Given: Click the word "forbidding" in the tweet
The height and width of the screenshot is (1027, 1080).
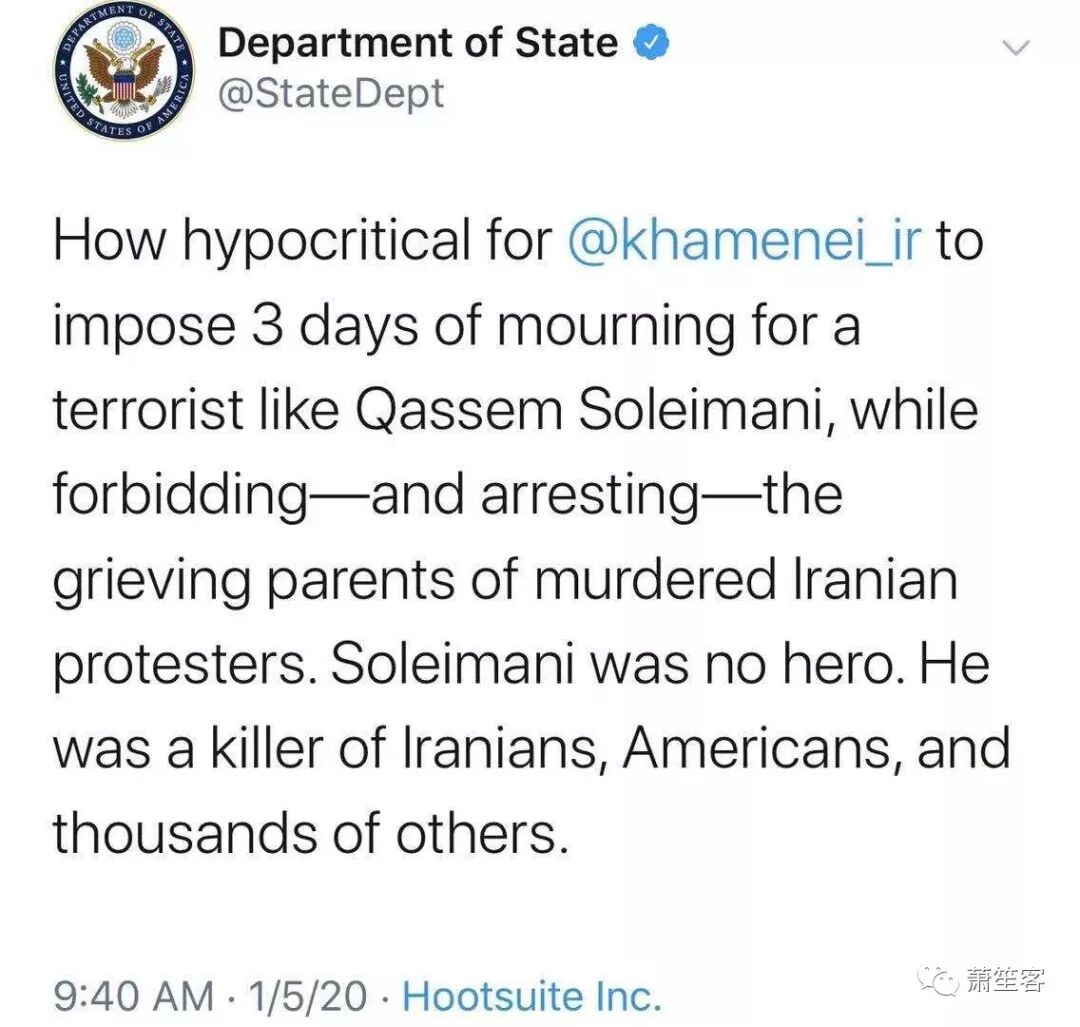Looking at the screenshot, I should (x=180, y=496).
